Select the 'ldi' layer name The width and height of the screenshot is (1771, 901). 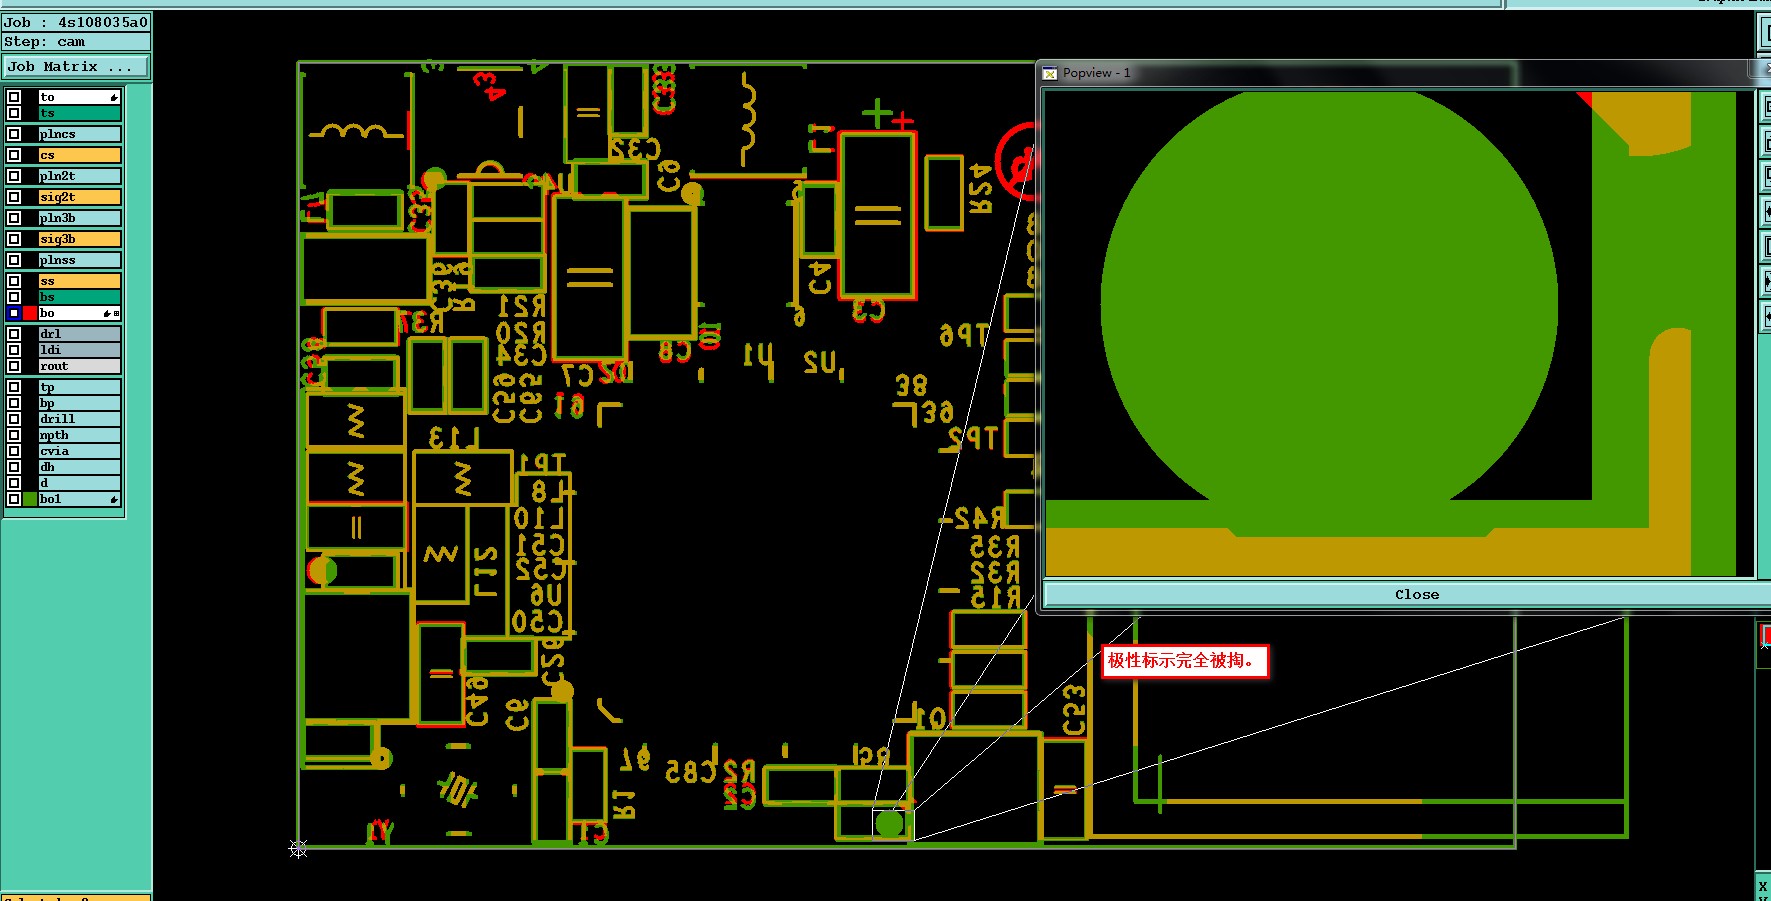tap(79, 350)
